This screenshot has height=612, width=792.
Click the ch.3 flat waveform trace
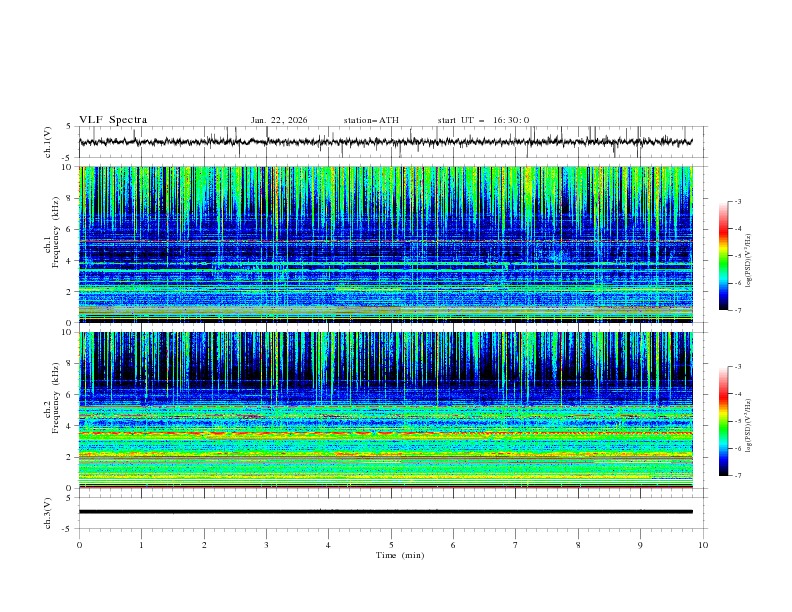click(x=385, y=512)
